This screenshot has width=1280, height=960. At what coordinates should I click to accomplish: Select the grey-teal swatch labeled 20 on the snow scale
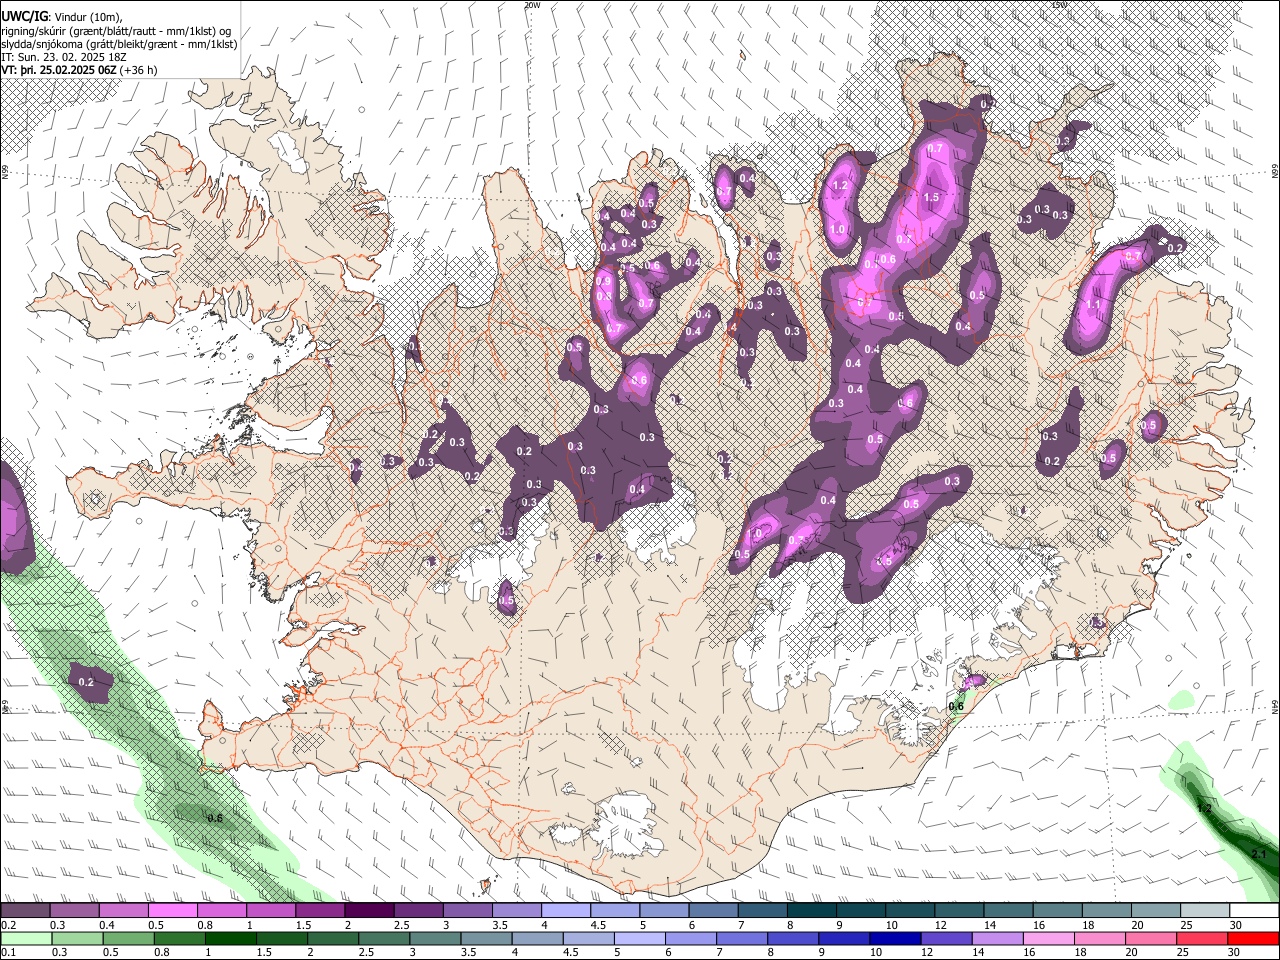[x=1156, y=911]
